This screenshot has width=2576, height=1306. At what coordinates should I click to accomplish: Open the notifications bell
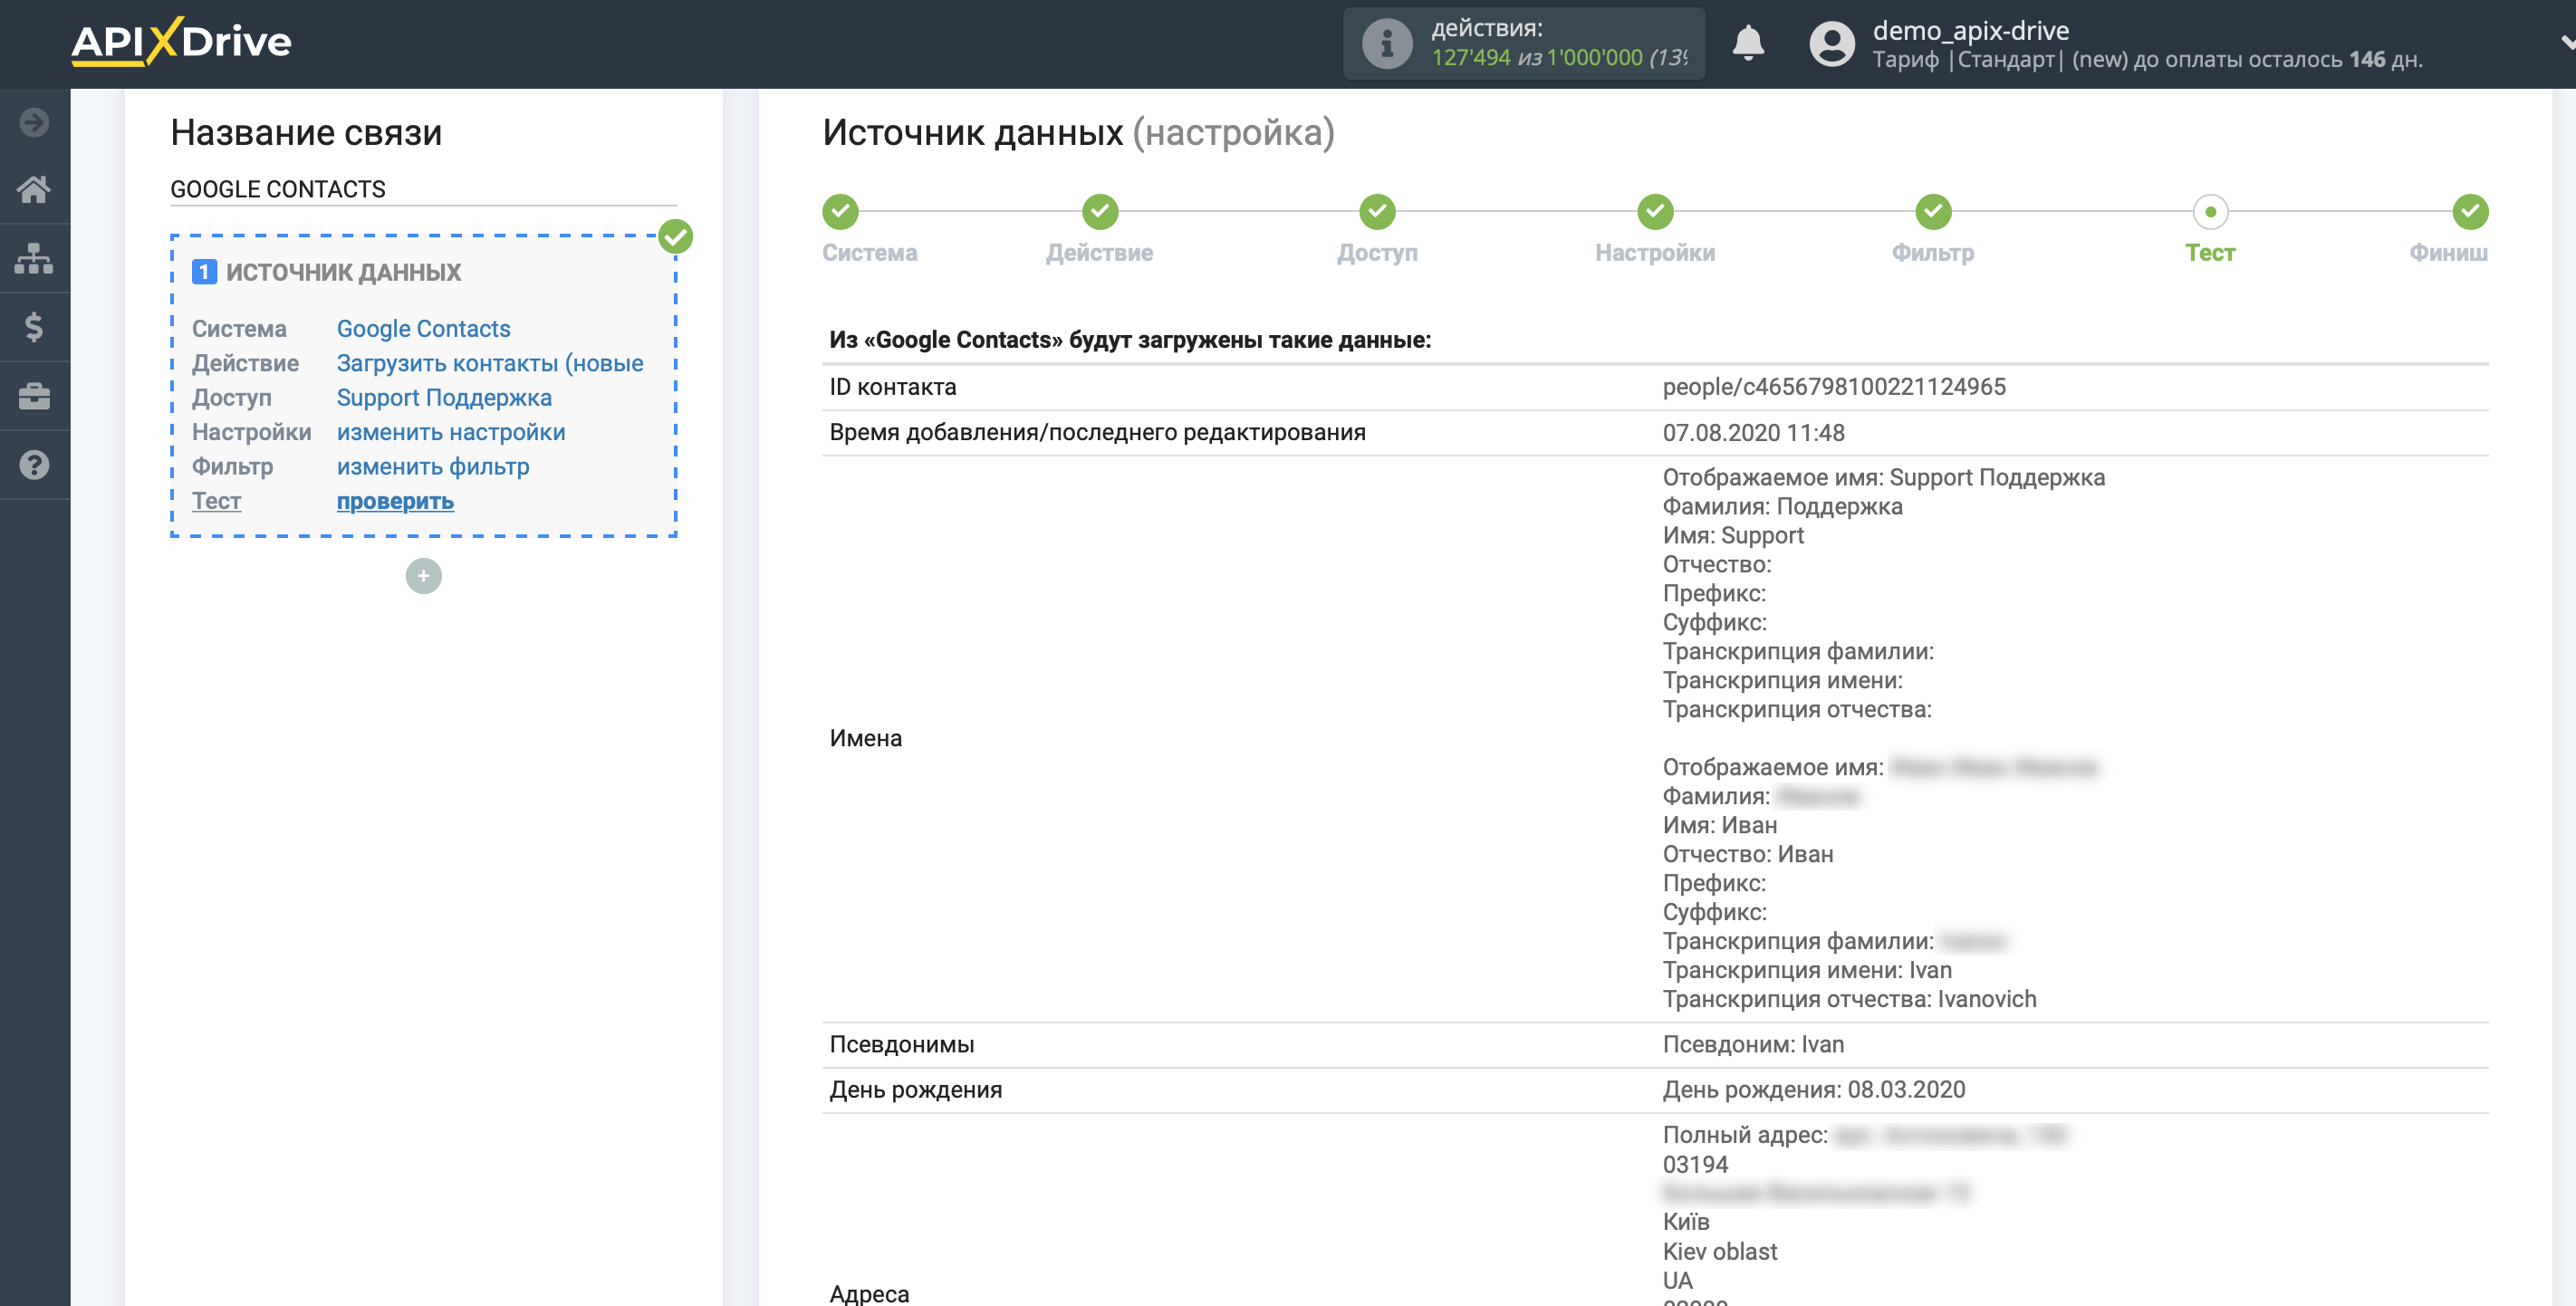click(1747, 43)
